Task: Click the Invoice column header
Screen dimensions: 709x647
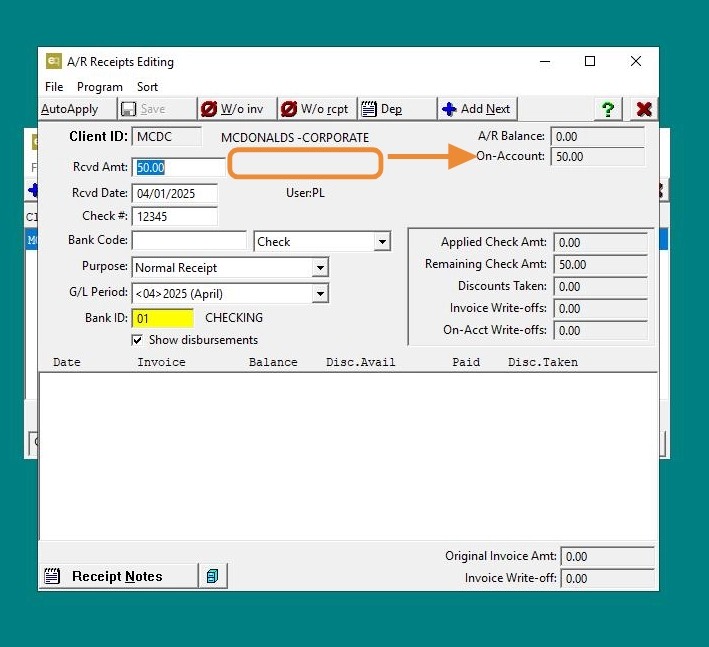Action: click(x=161, y=362)
